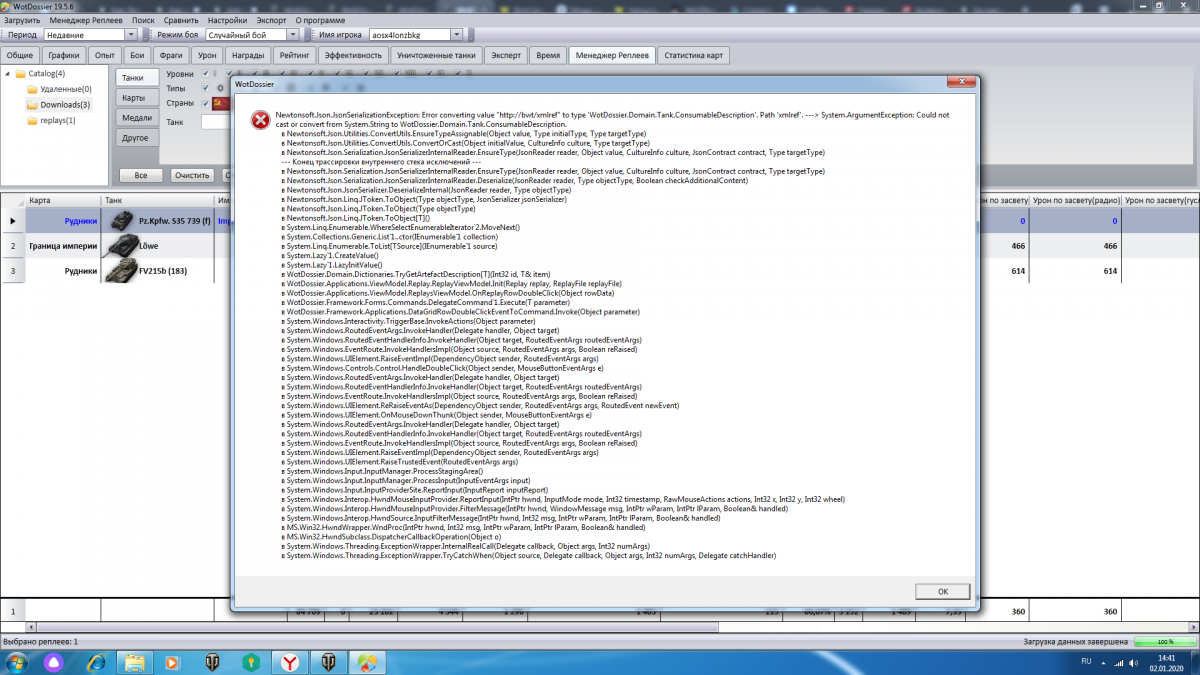Switch to the Статистика карт tab
Image resolution: width=1200 pixels, height=675 pixels.
(694, 55)
